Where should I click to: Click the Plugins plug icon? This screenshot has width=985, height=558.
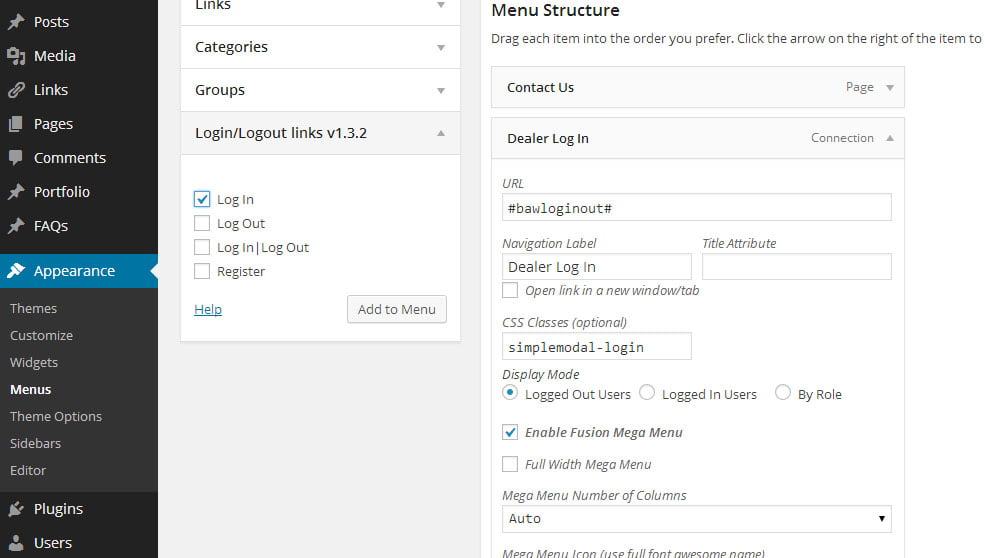[x=15, y=509]
